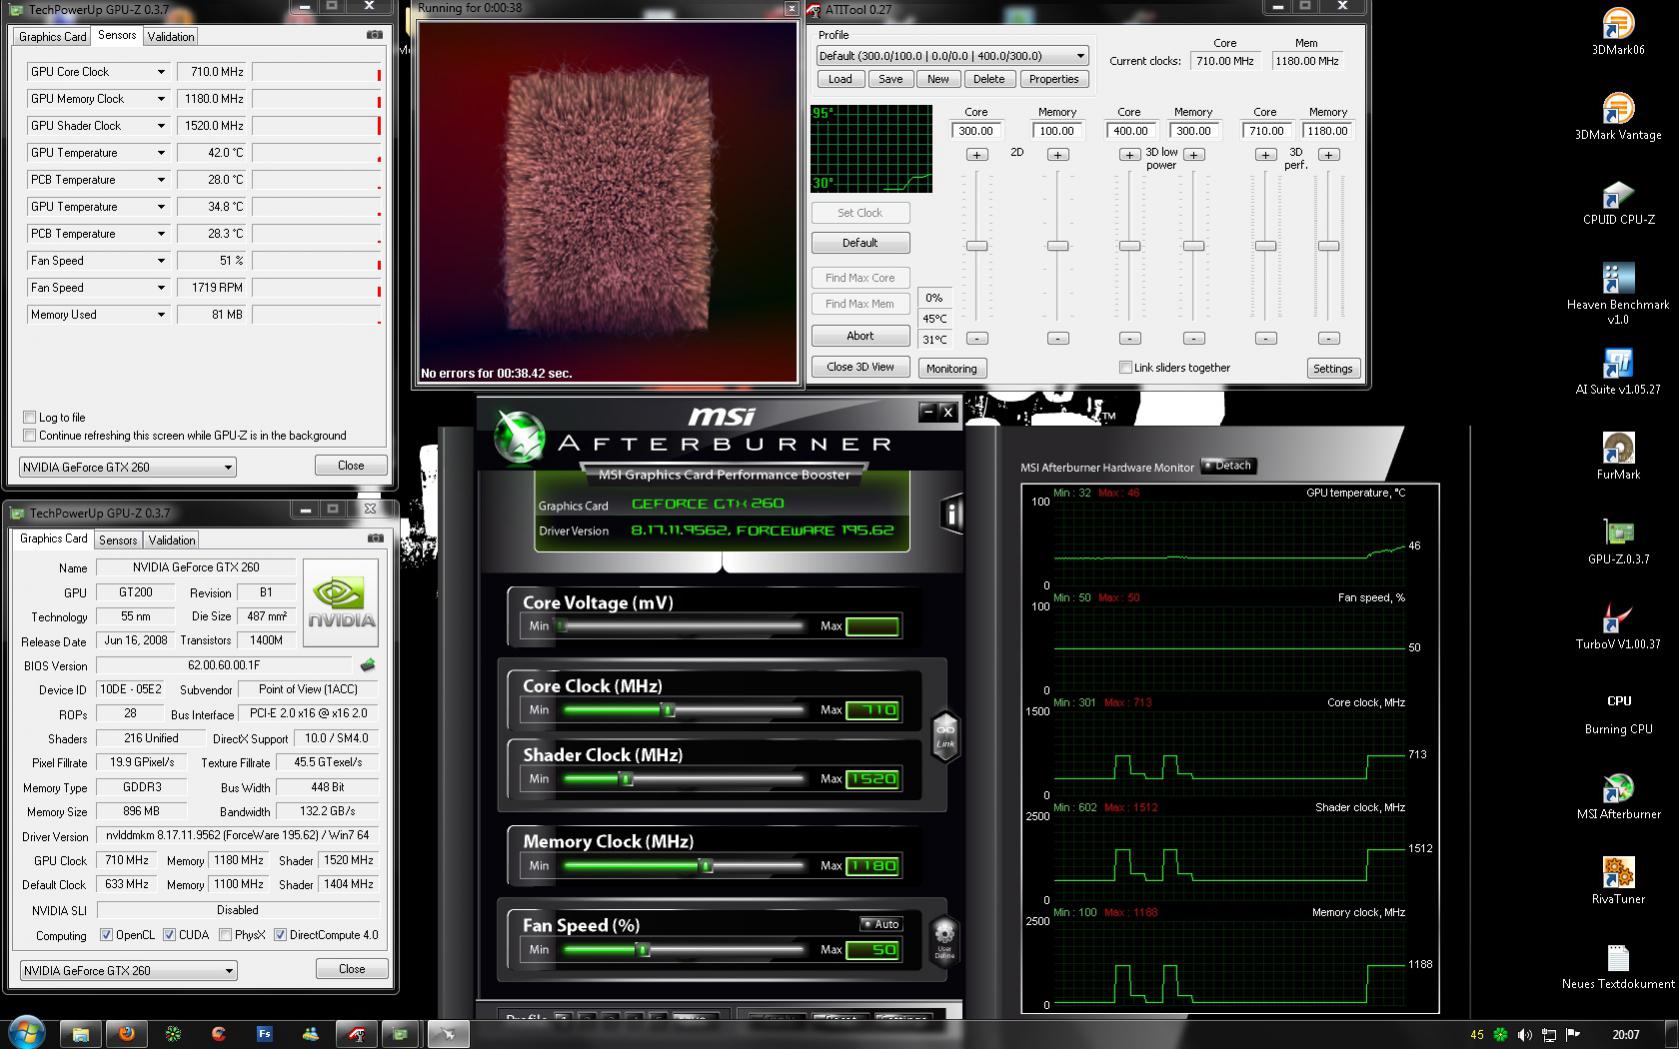
Task: Click the Fan Speed slider handle in Afterburner
Action: tap(644, 950)
